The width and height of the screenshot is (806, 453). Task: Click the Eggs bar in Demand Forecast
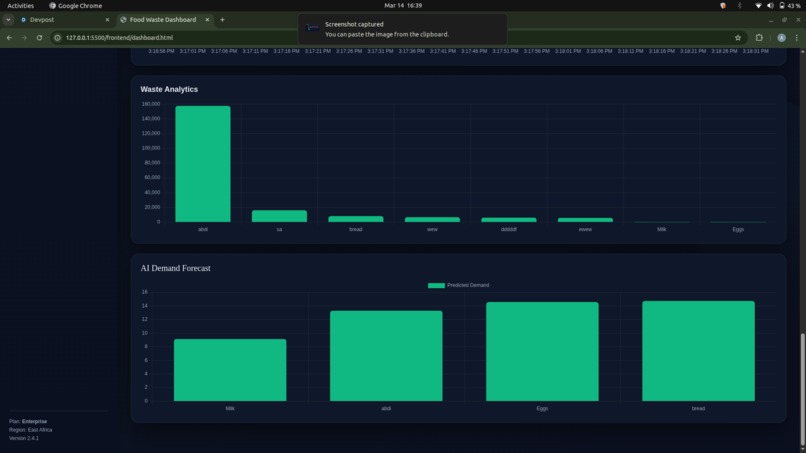pyautogui.click(x=542, y=352)
